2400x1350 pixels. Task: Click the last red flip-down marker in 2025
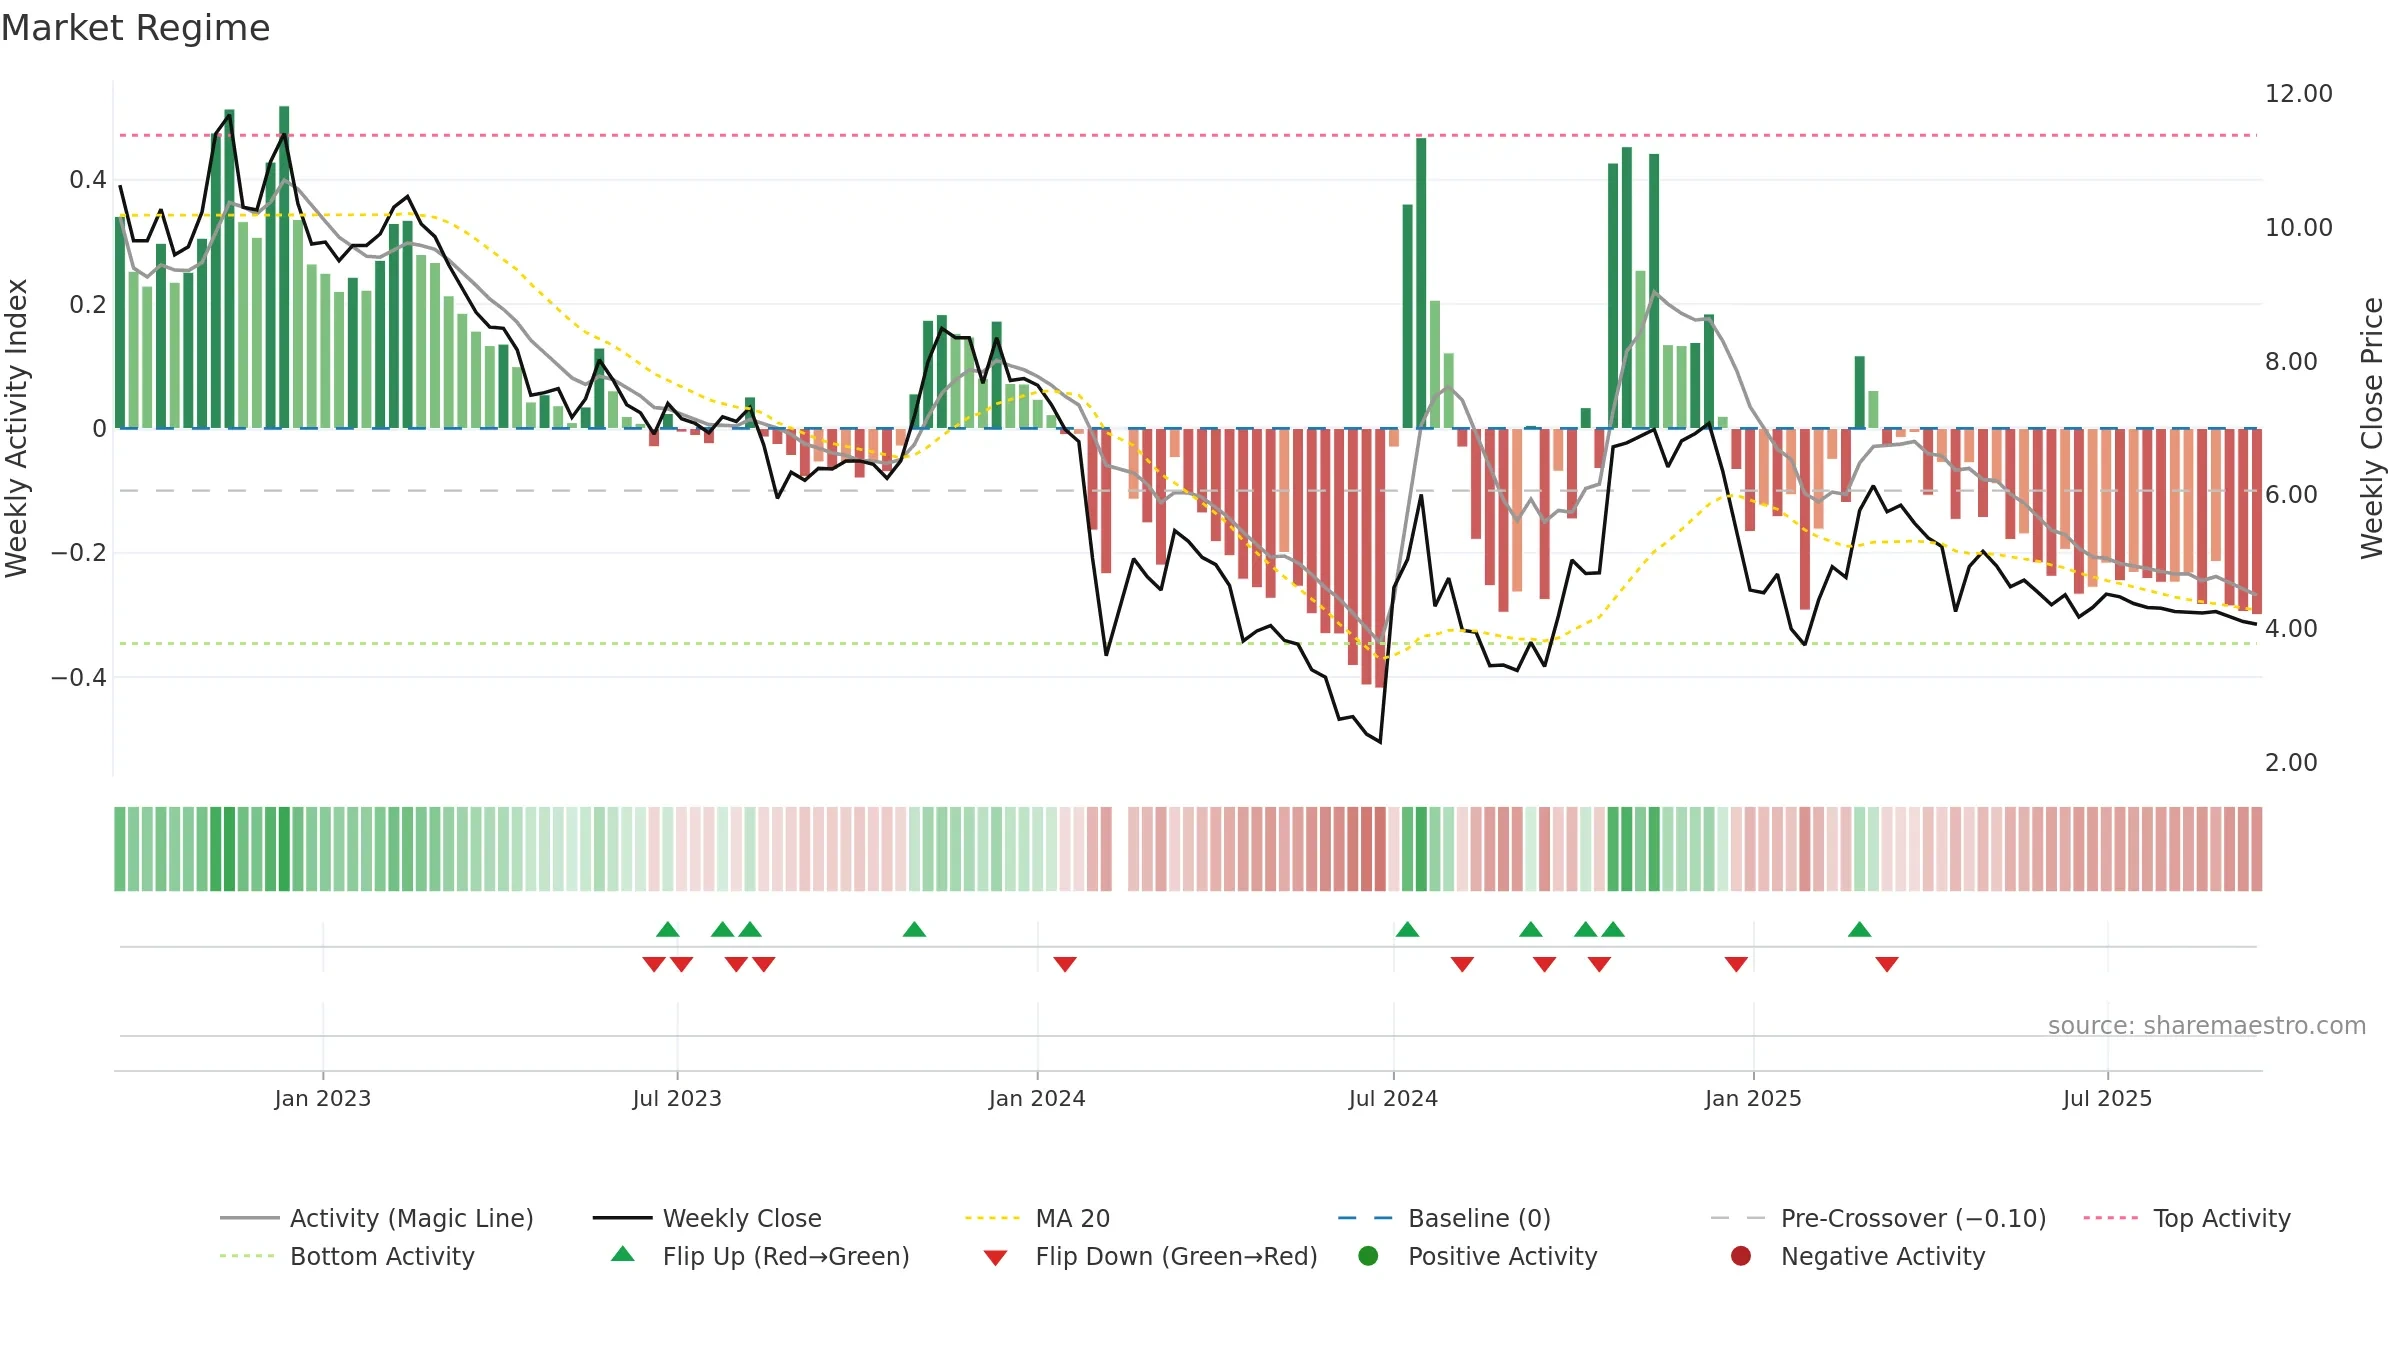[x=1887, y=964]
